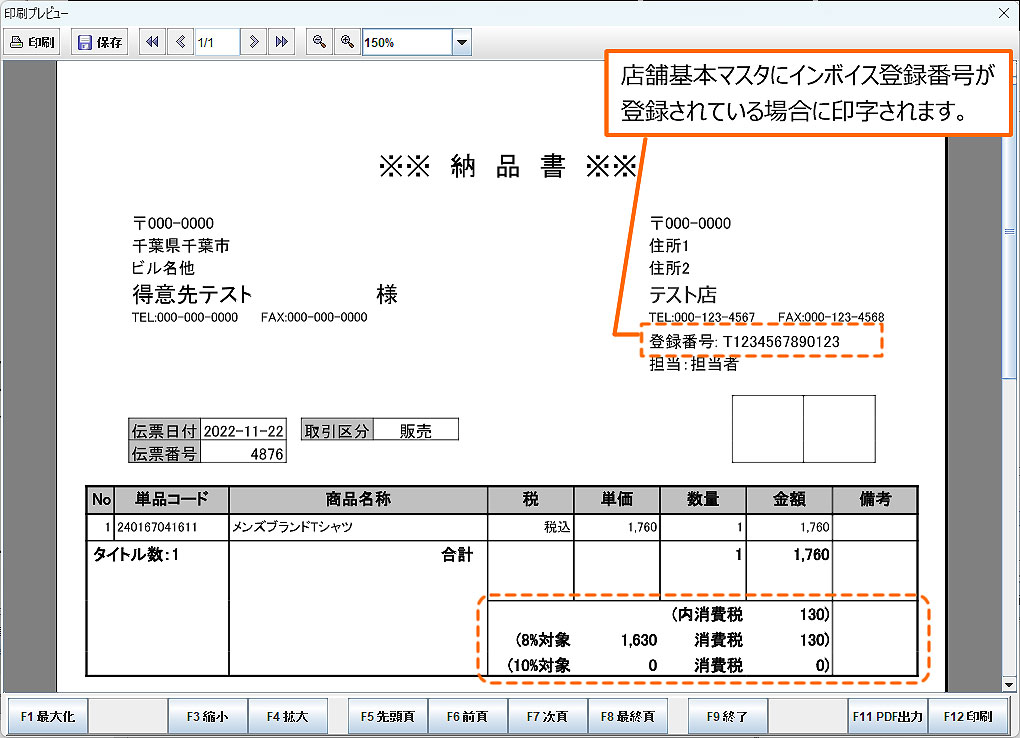Jump to first page with double-left arrow
1020x738 pixels.
pyautogui.click(x=152, y=43)
